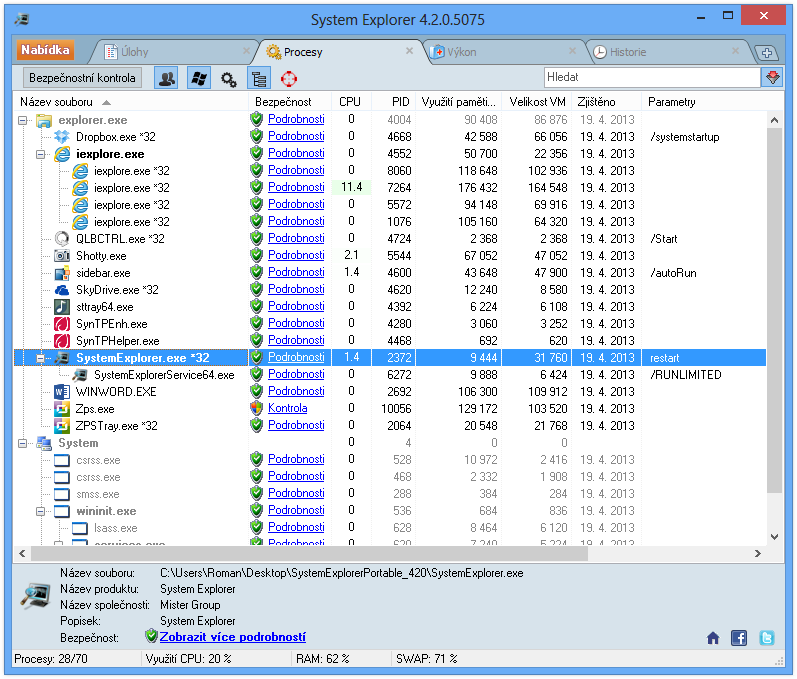Viewport: 797px width, 679px height.
Task: Open Podrobnosti link for Shotty.exe
Action: tap(296, 255)
